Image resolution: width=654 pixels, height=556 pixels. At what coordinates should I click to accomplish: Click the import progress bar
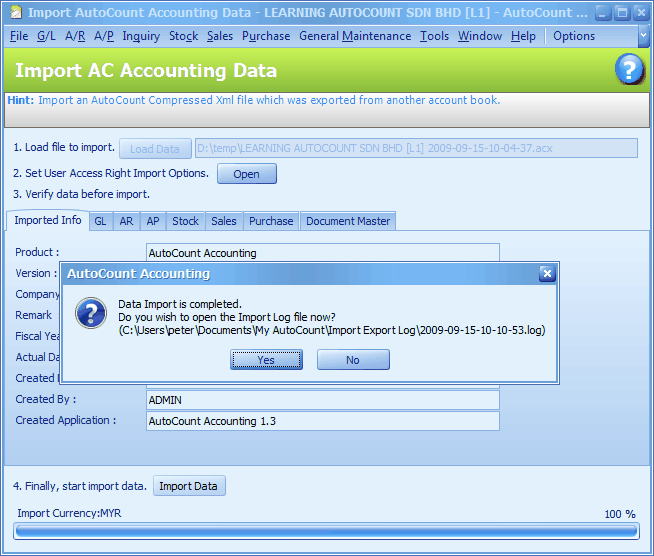click(x=327, y=531)
